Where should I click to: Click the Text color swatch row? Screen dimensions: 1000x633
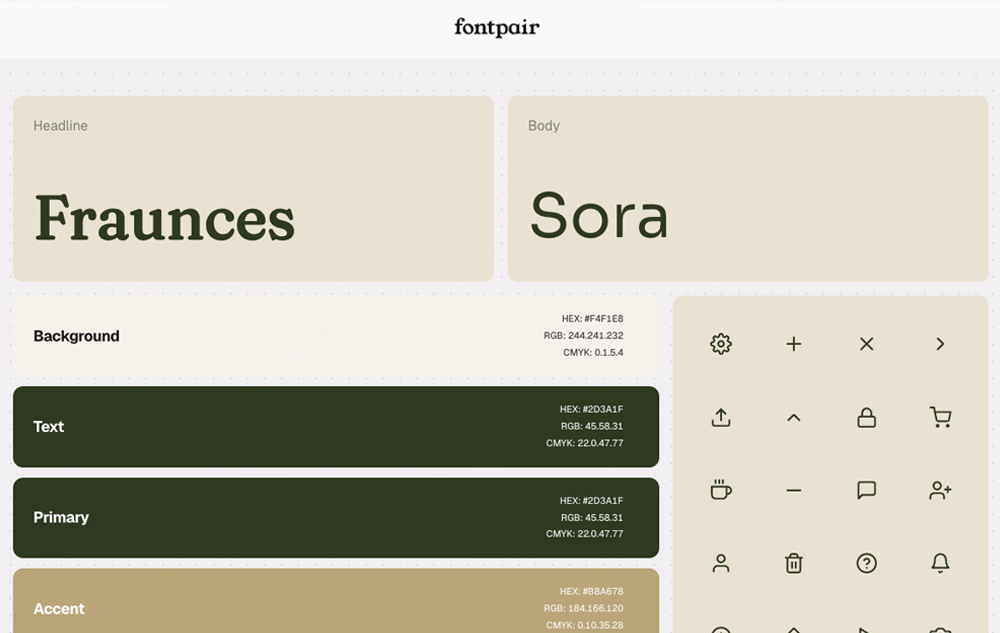[336, 426]
